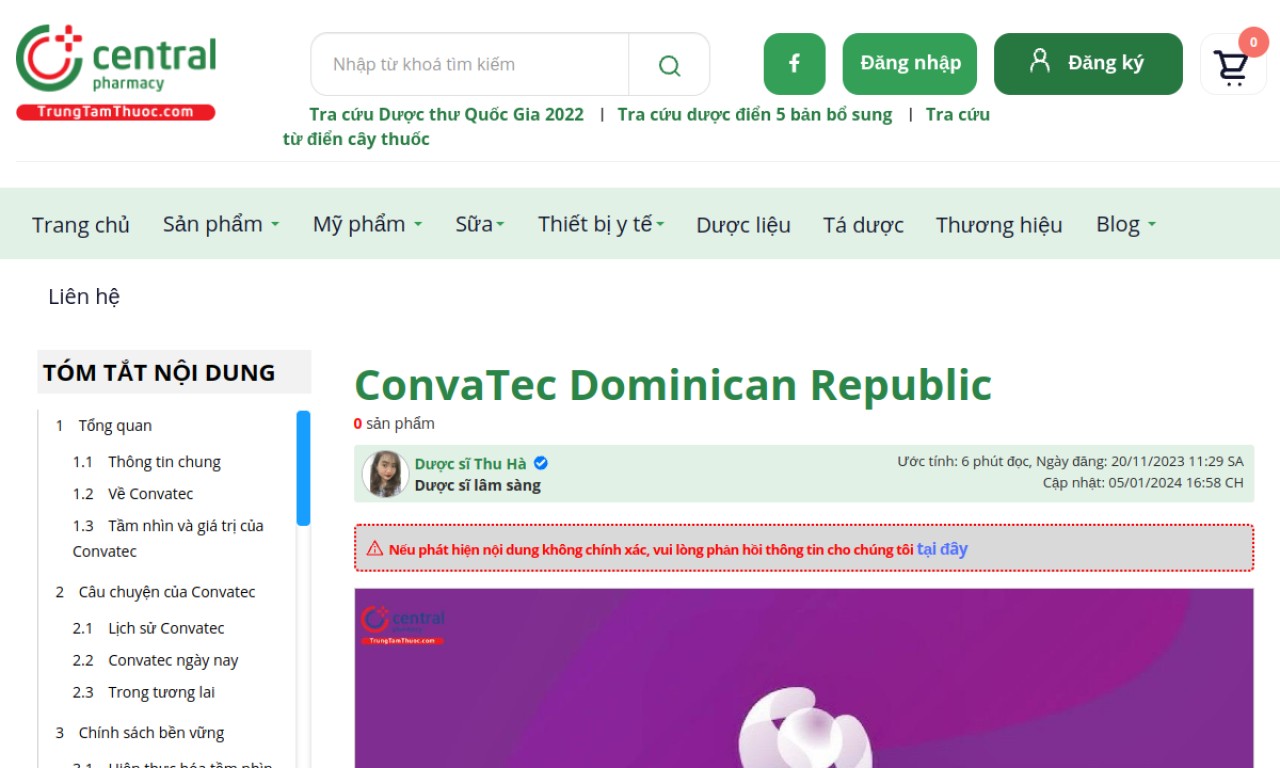Open the Facebook page button

click(x=794, y=64)
